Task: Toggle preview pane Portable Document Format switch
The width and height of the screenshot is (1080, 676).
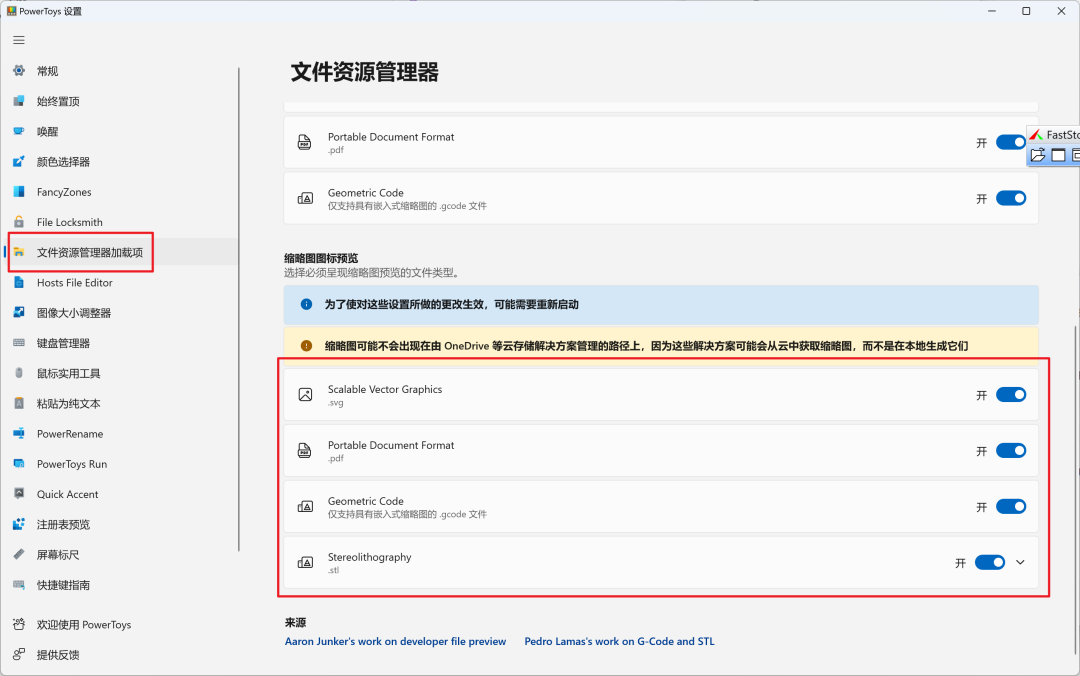Action: (x=1011, y=143)
